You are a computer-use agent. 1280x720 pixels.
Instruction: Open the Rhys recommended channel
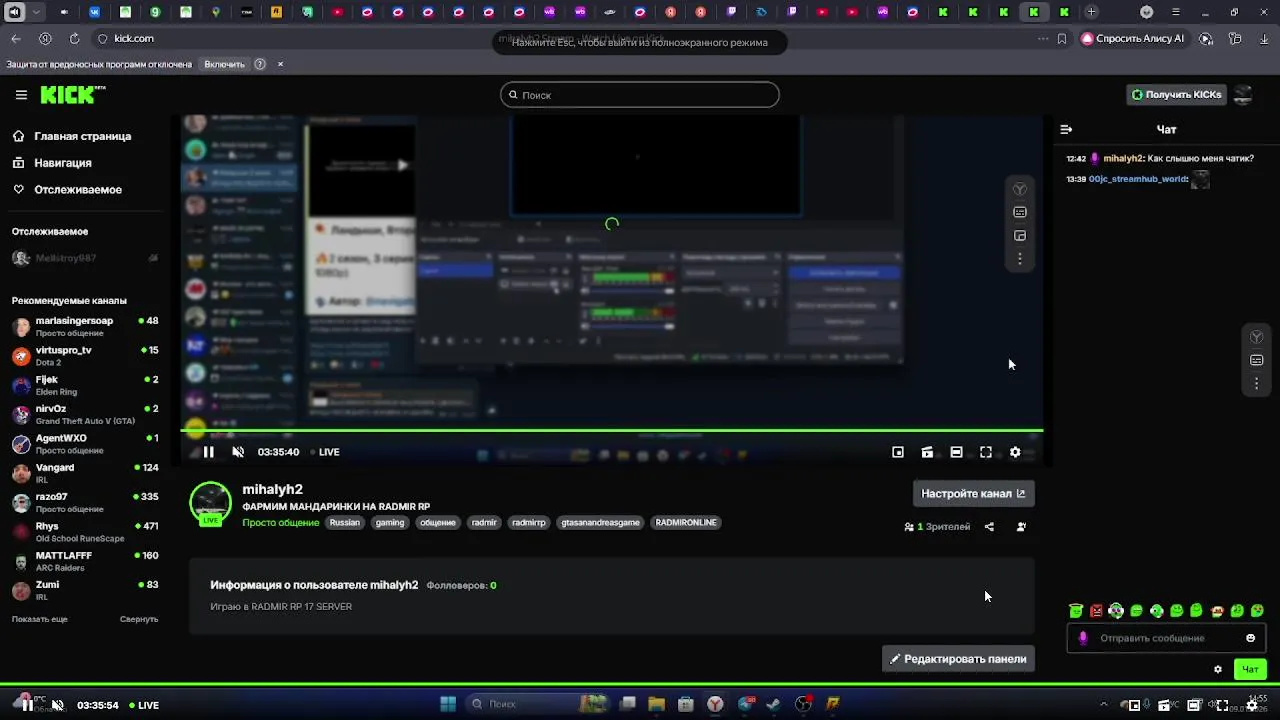tap(85, 532)
